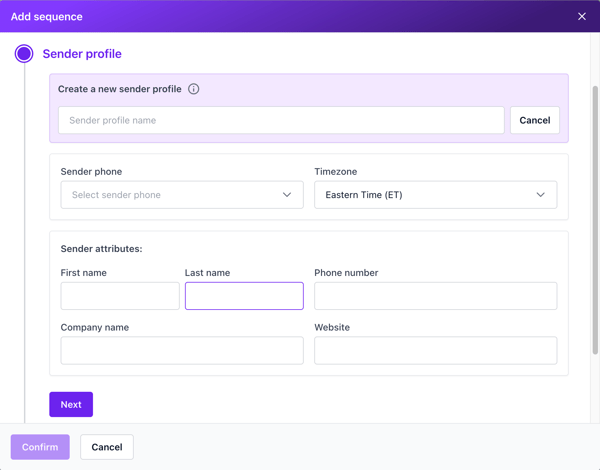This screenshot has width=600, height=470.
Task: Click the dialog's vertical scrollbar
Action: coord(595,220)
